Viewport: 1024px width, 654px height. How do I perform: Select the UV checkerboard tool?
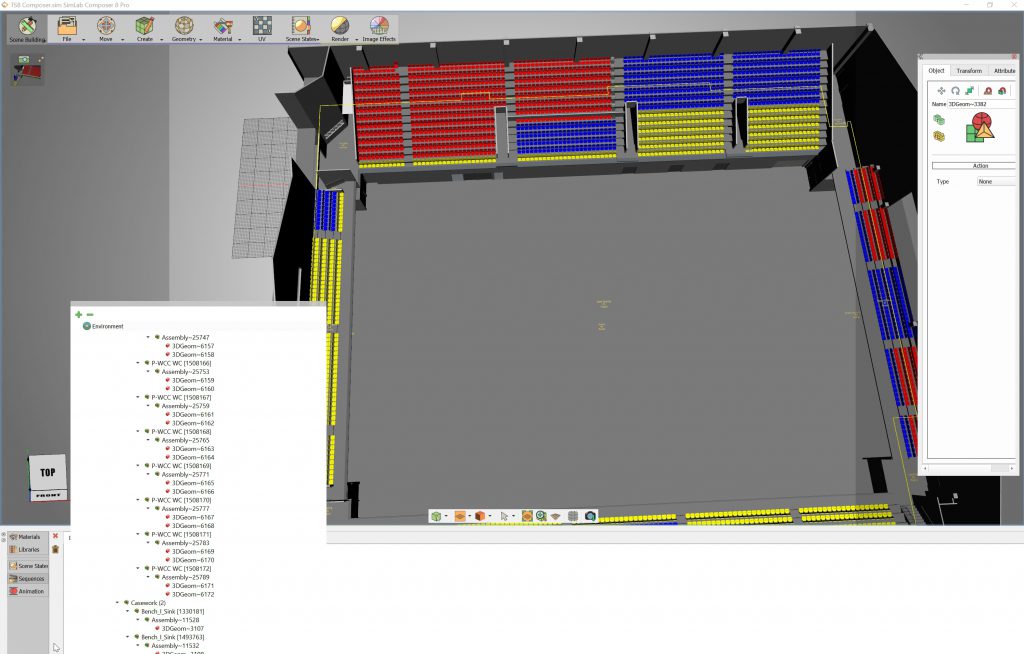(x=262, y=26)
